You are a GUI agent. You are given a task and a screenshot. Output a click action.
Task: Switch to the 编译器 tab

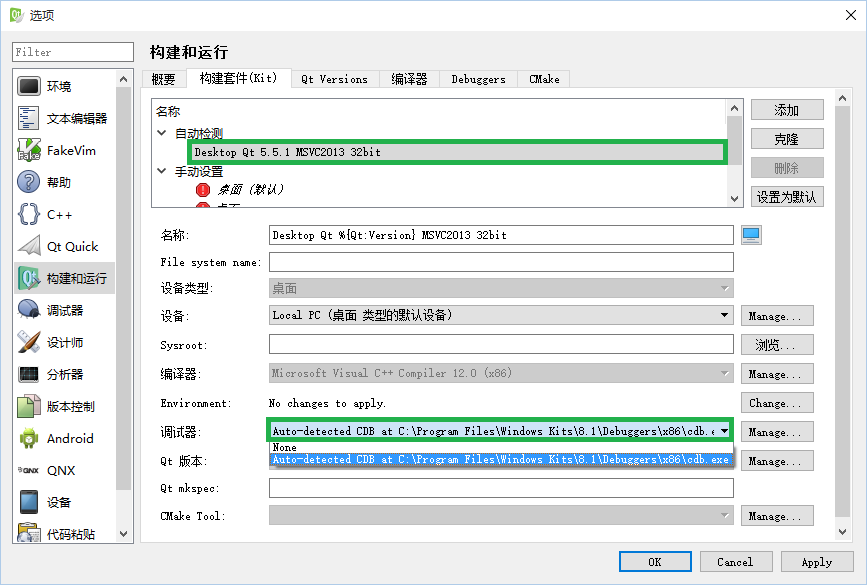point(409,79)
